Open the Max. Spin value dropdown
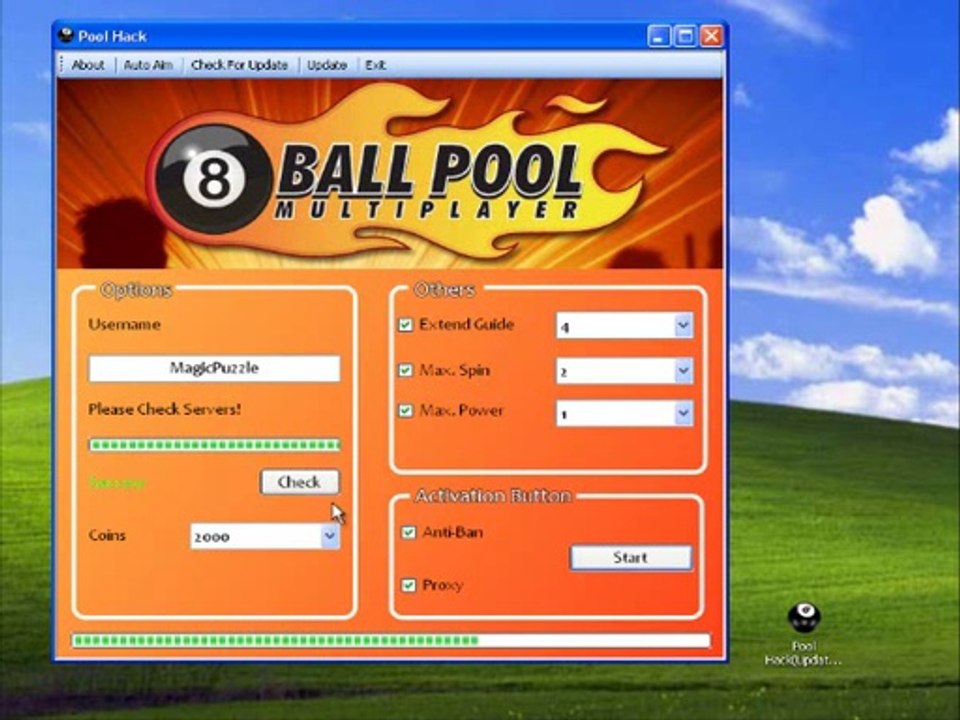Screen dimensions: 960x720 pyautogui.click(x=684, y=371)
